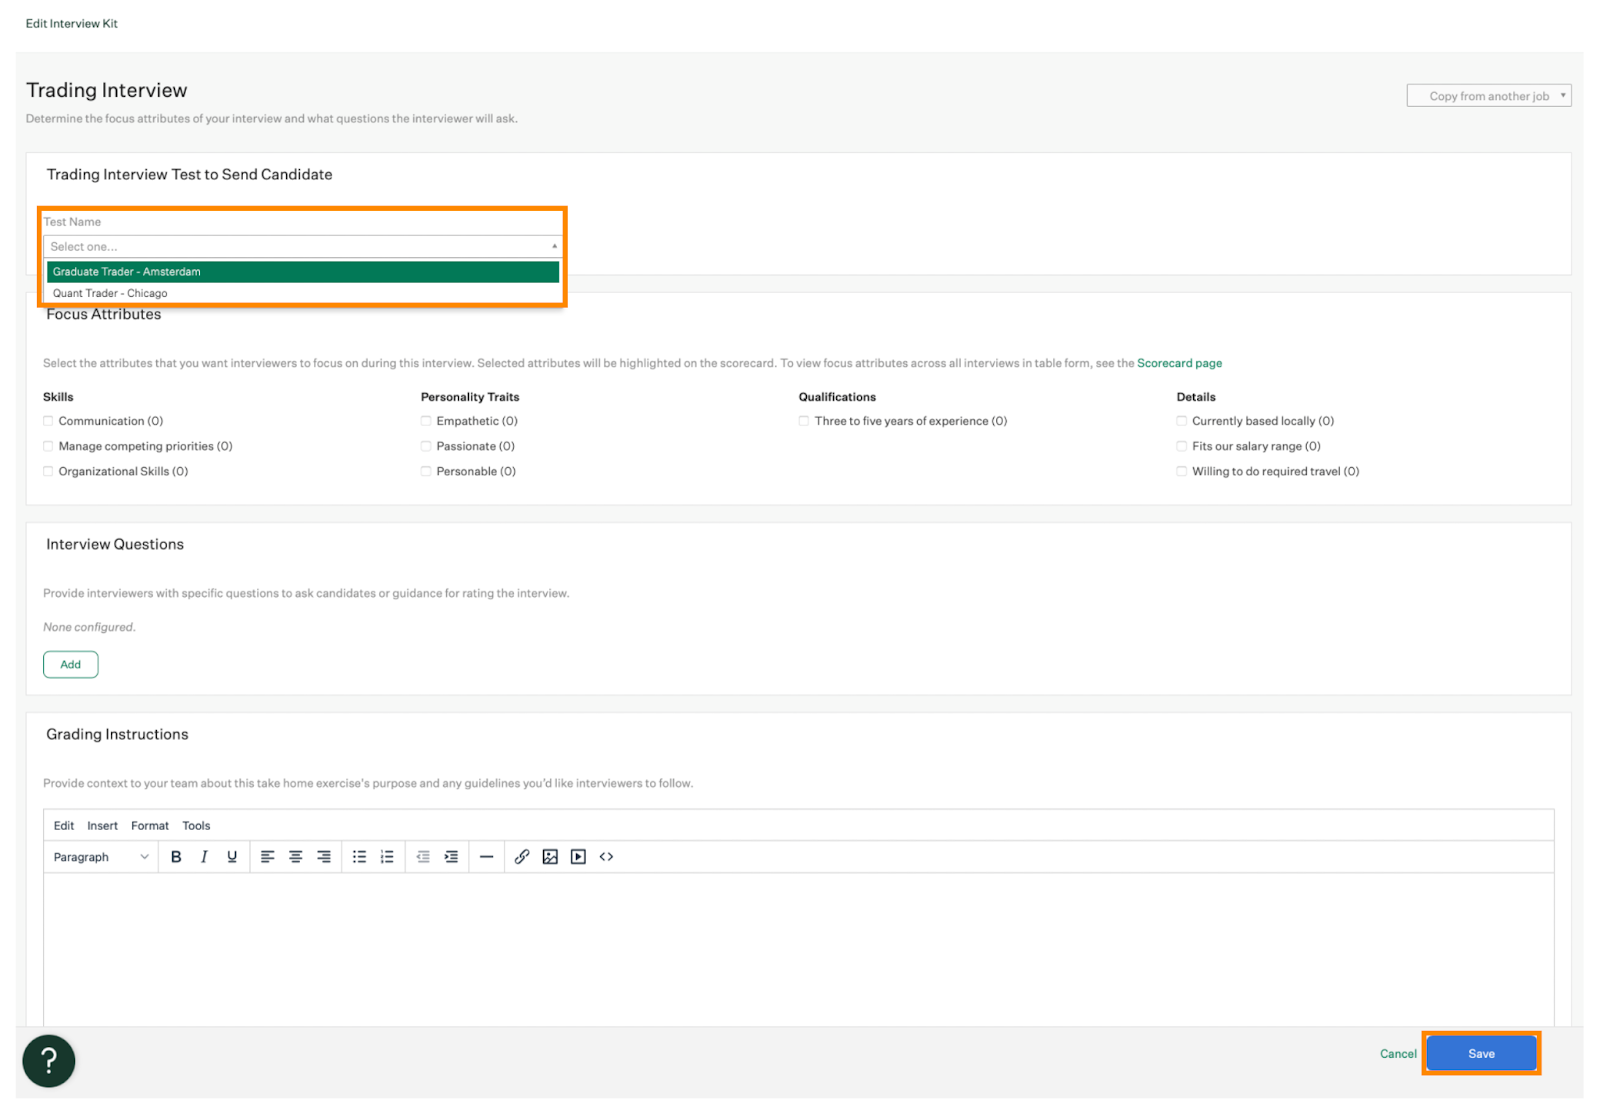Center align text in grading instructions
Viewport: 1600px width, 1108px height.
point(296,857)
